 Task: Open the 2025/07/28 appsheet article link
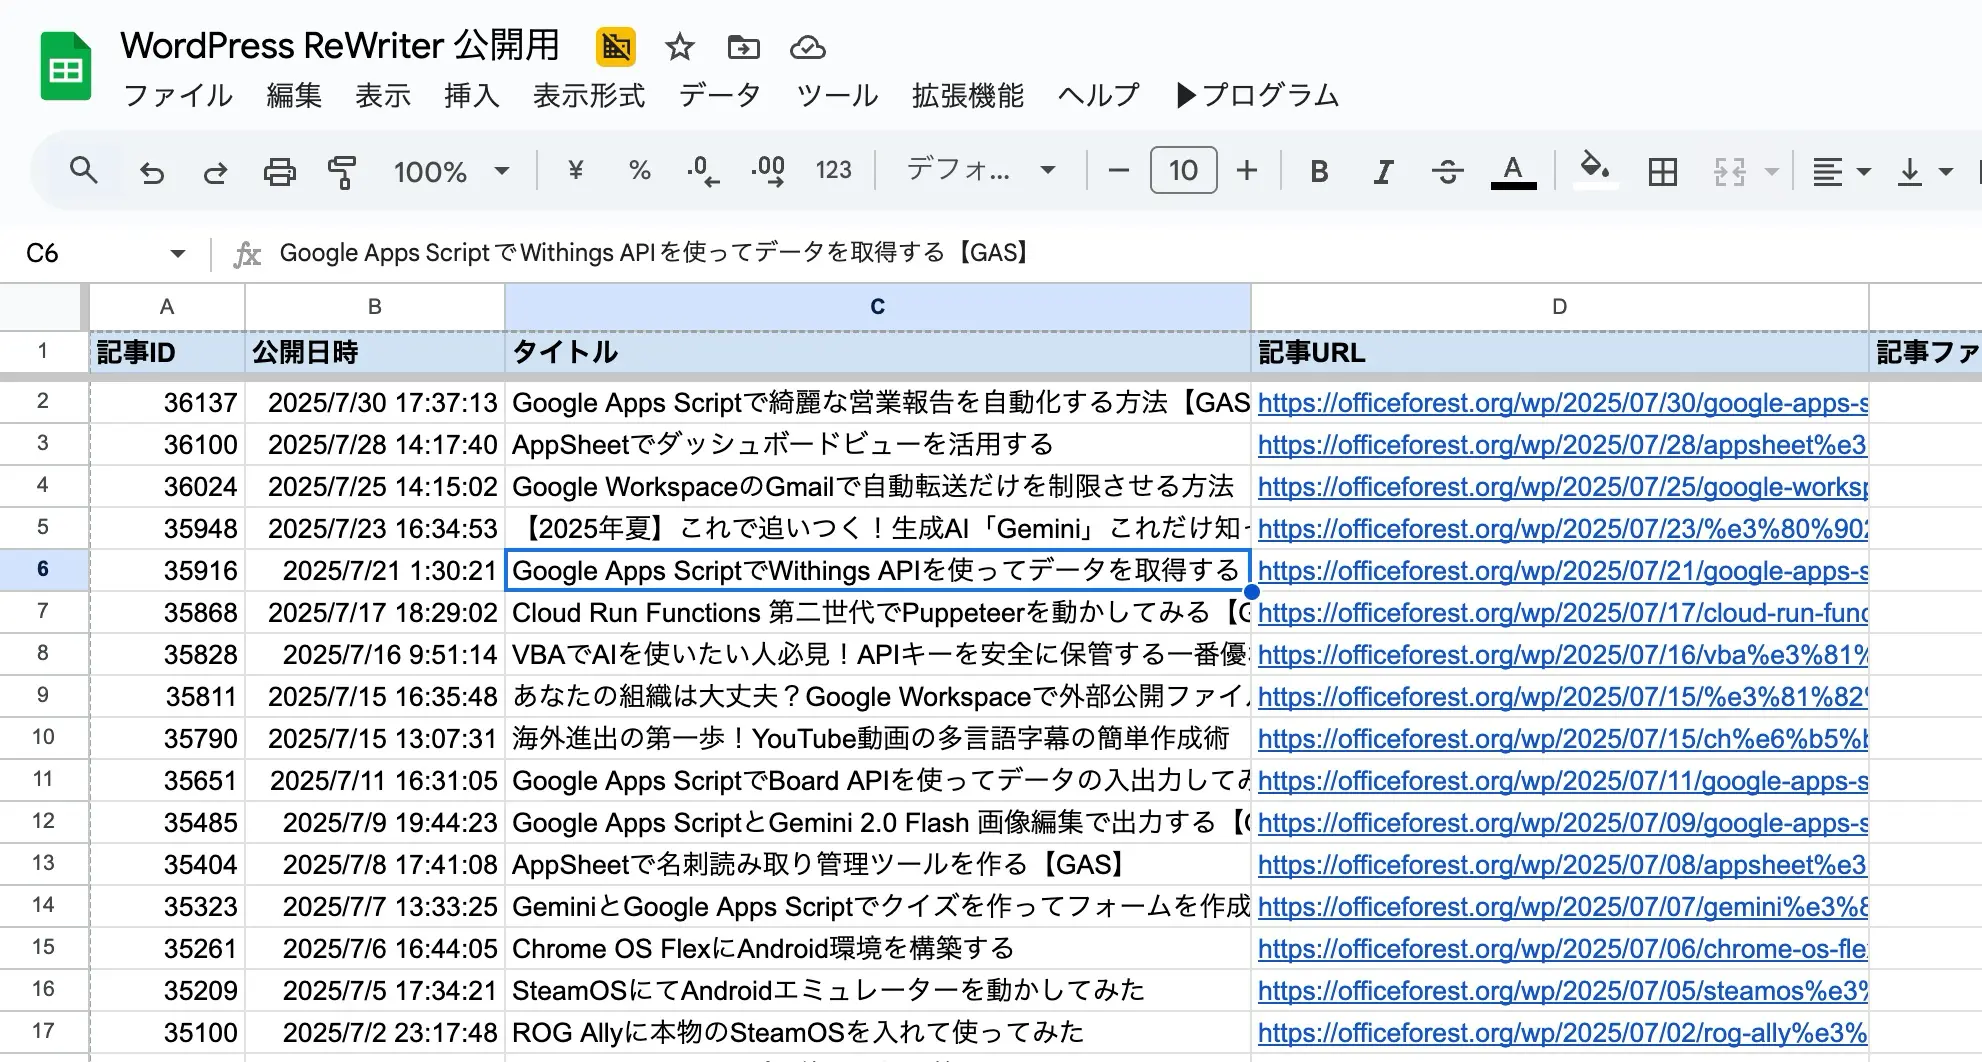click(x=1562, y=445)
